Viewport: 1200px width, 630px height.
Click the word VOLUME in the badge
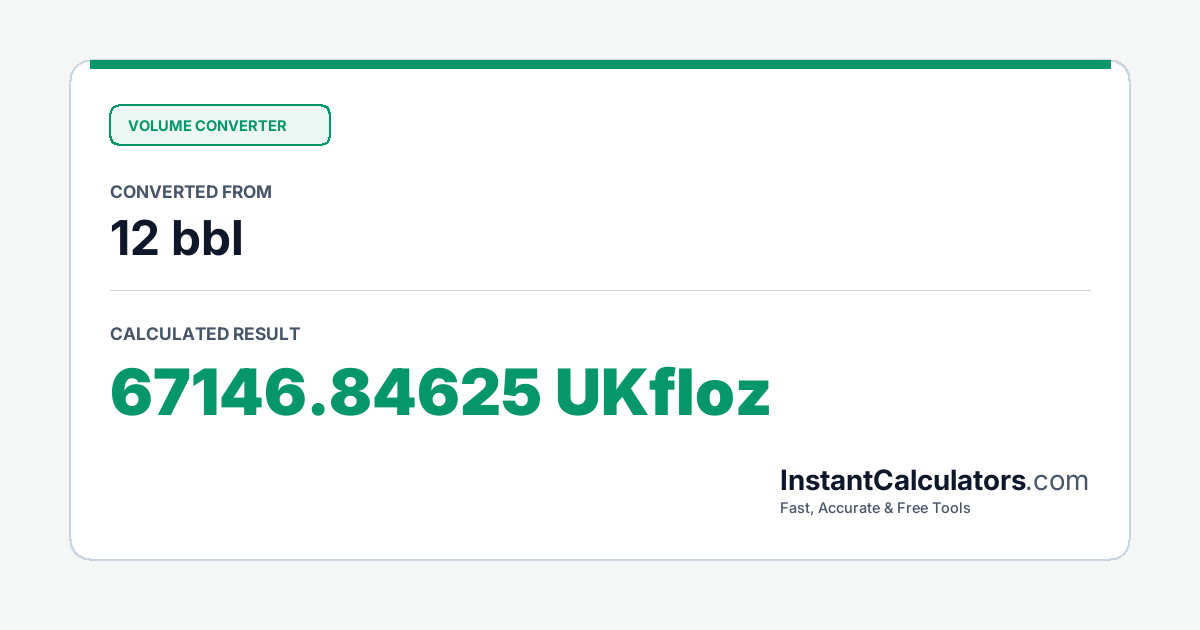tap(159, 126)
